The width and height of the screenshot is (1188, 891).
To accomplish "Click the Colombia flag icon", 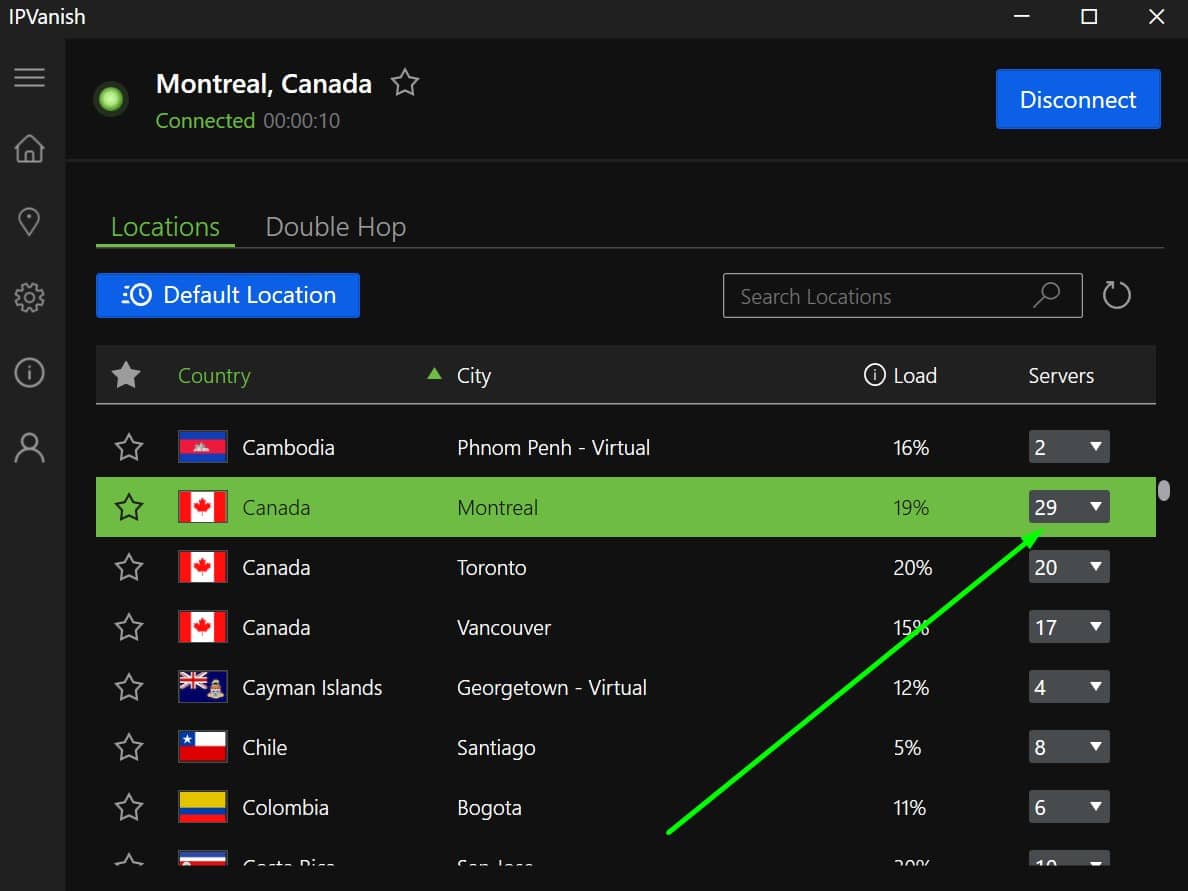I will coord(202,806).
